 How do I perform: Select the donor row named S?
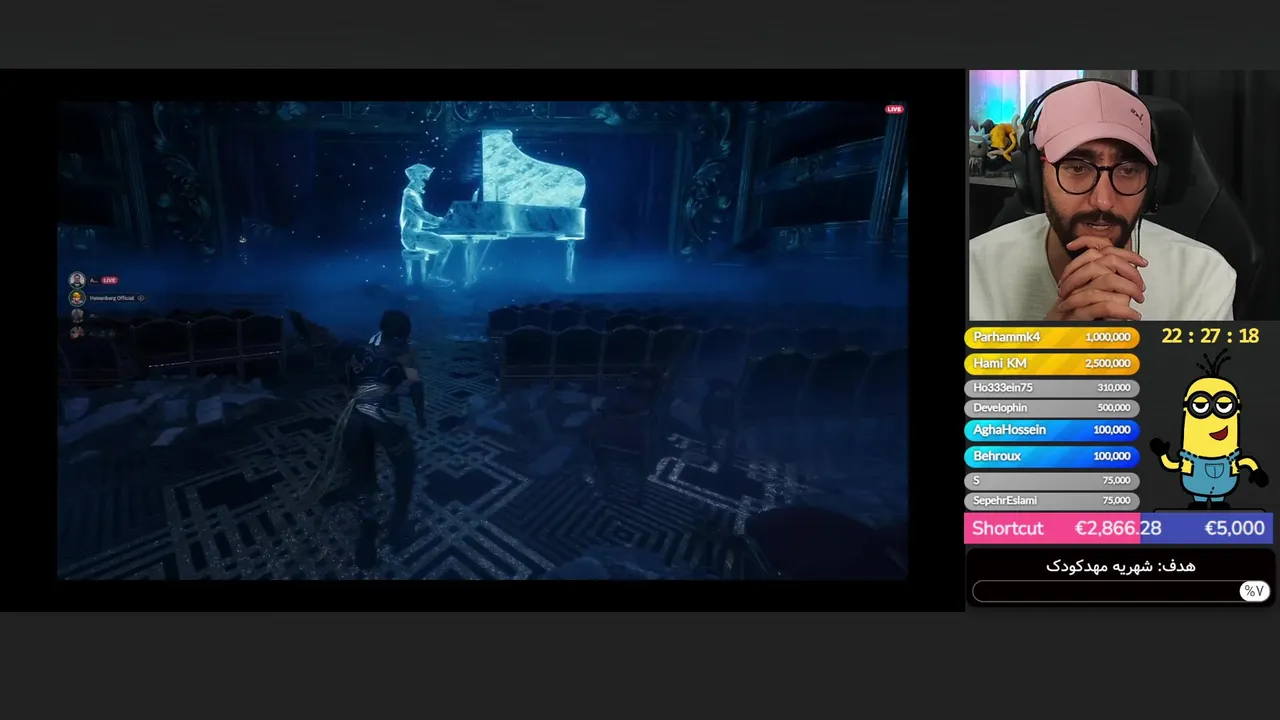(1050, 480)
